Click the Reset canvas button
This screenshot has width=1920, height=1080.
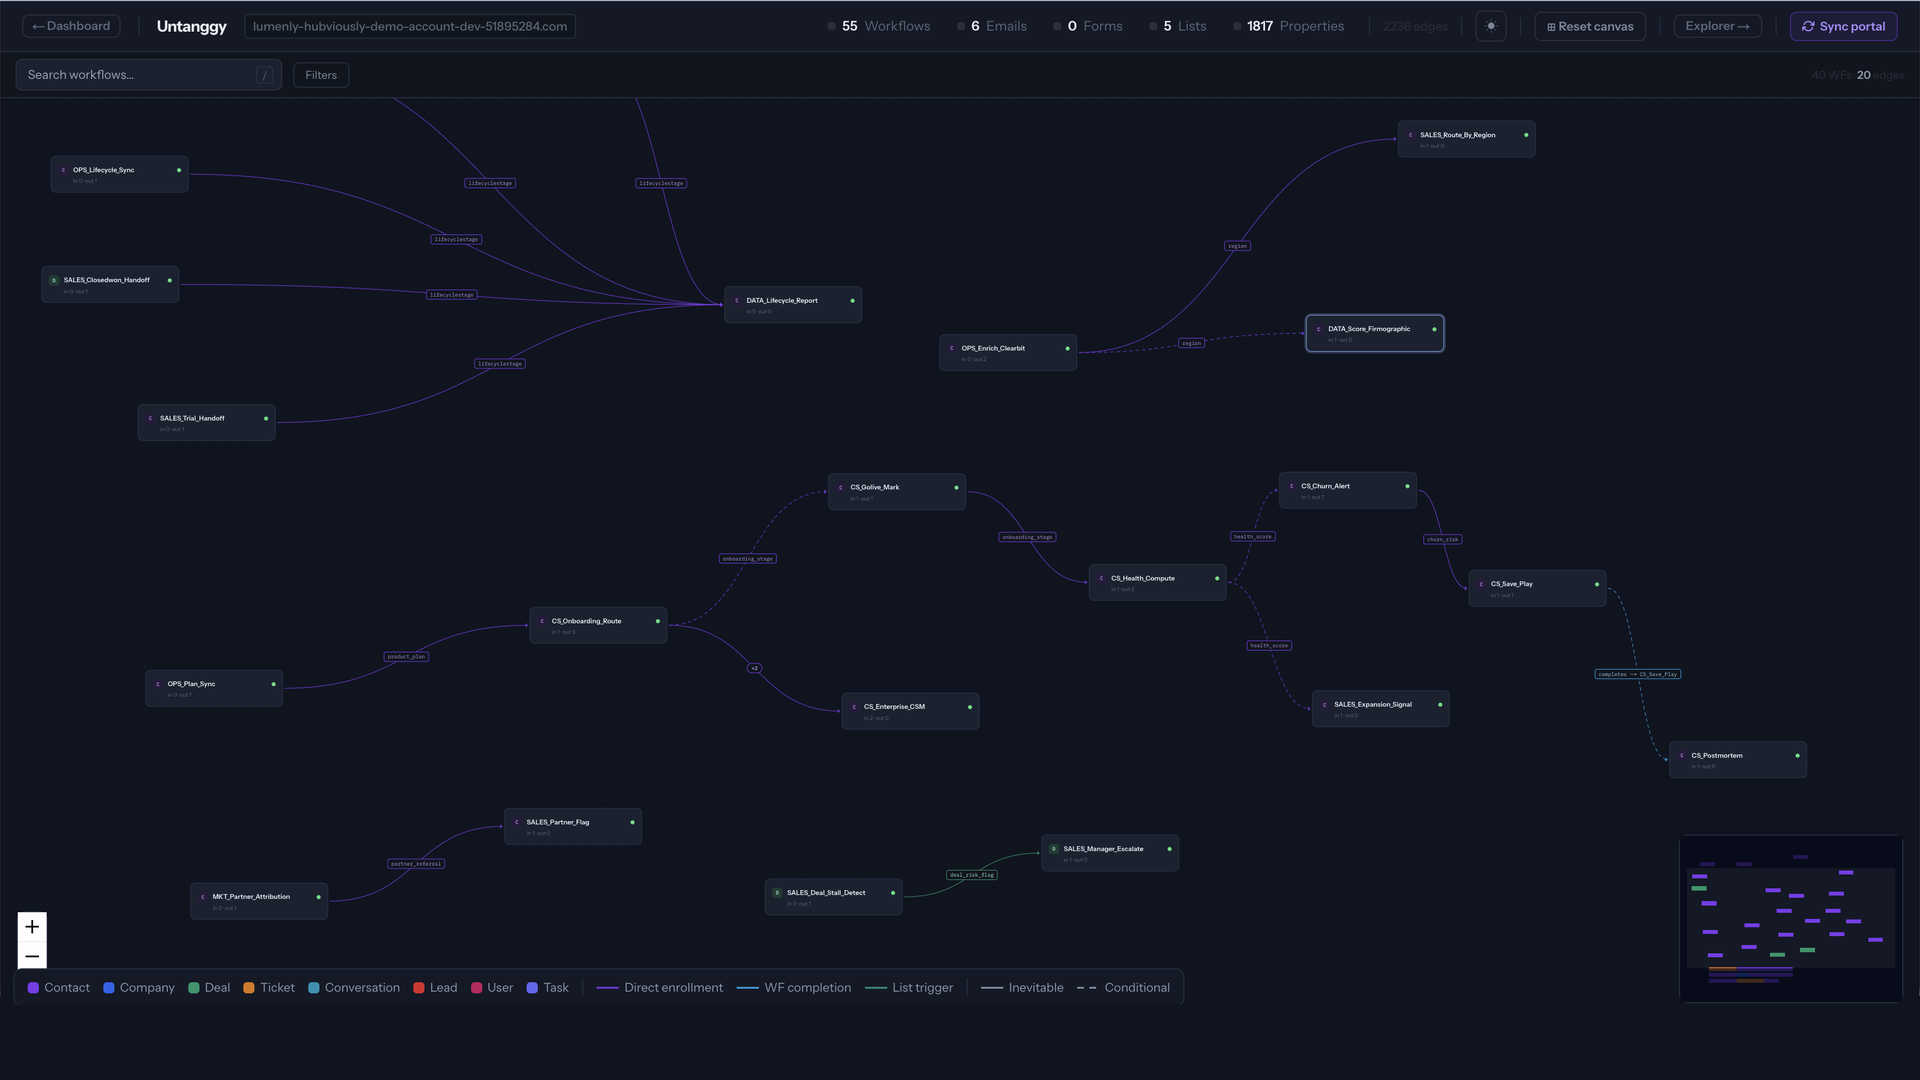(x=1590, y=26)
